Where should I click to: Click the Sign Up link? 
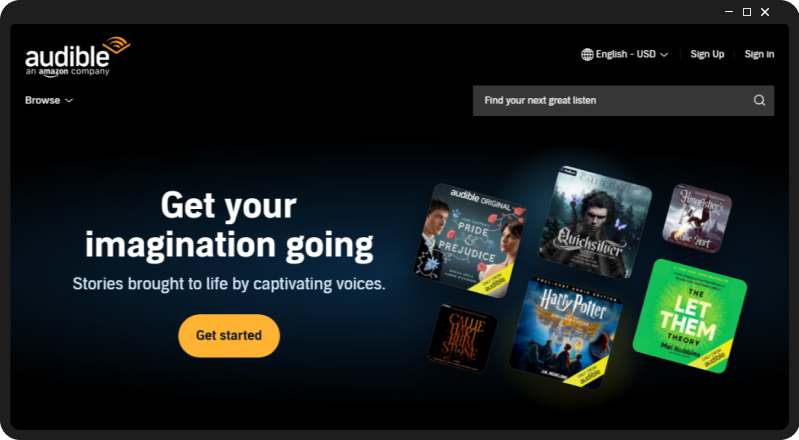click(x=707, y=54)
